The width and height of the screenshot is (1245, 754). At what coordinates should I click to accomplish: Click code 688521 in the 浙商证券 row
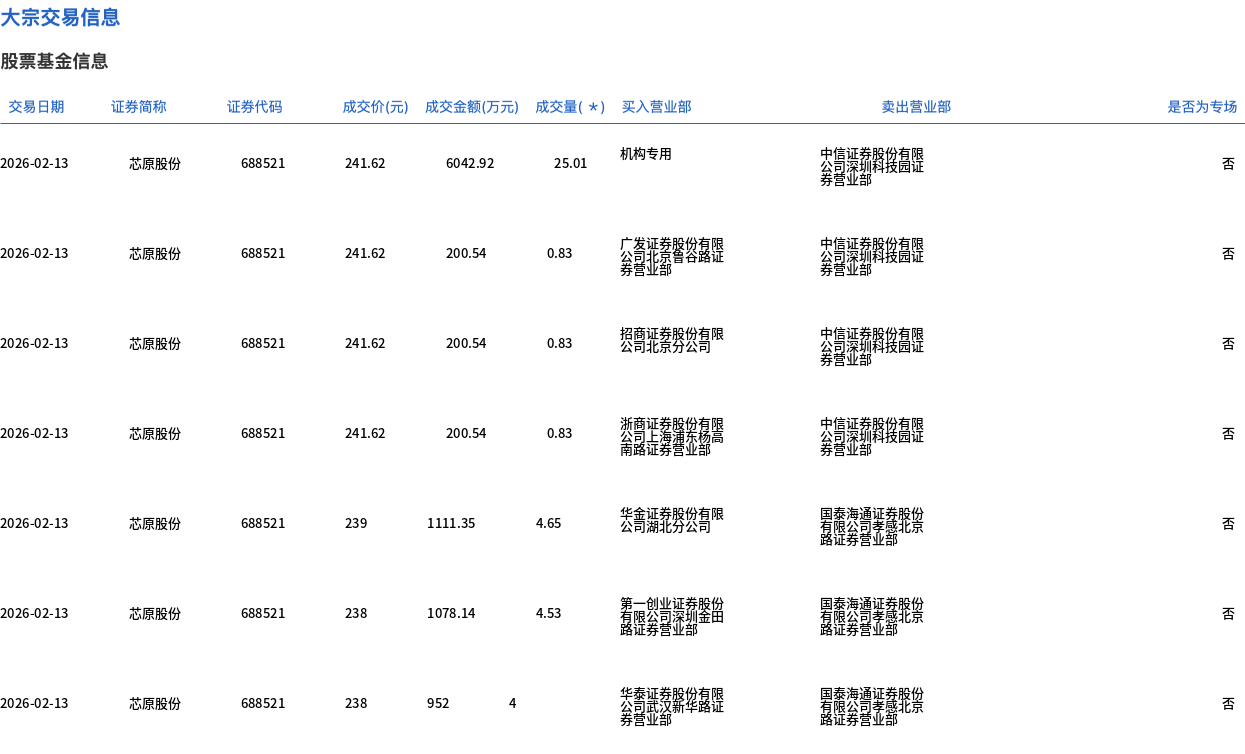263,433
